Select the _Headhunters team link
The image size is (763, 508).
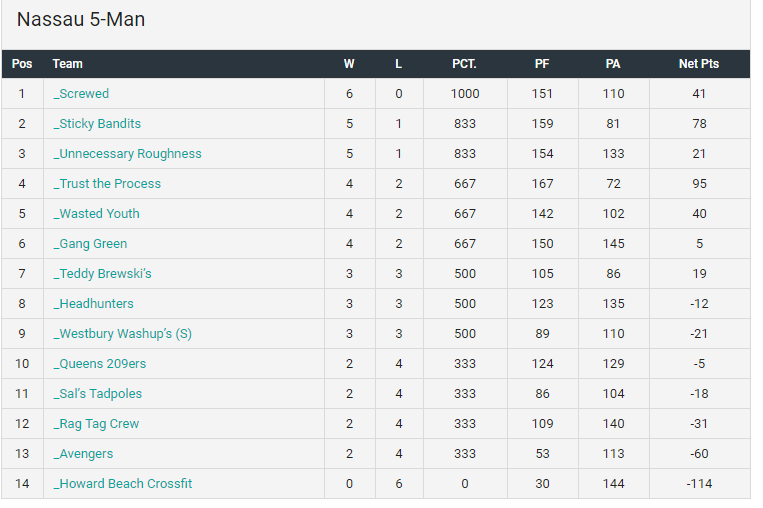[93, 304]
